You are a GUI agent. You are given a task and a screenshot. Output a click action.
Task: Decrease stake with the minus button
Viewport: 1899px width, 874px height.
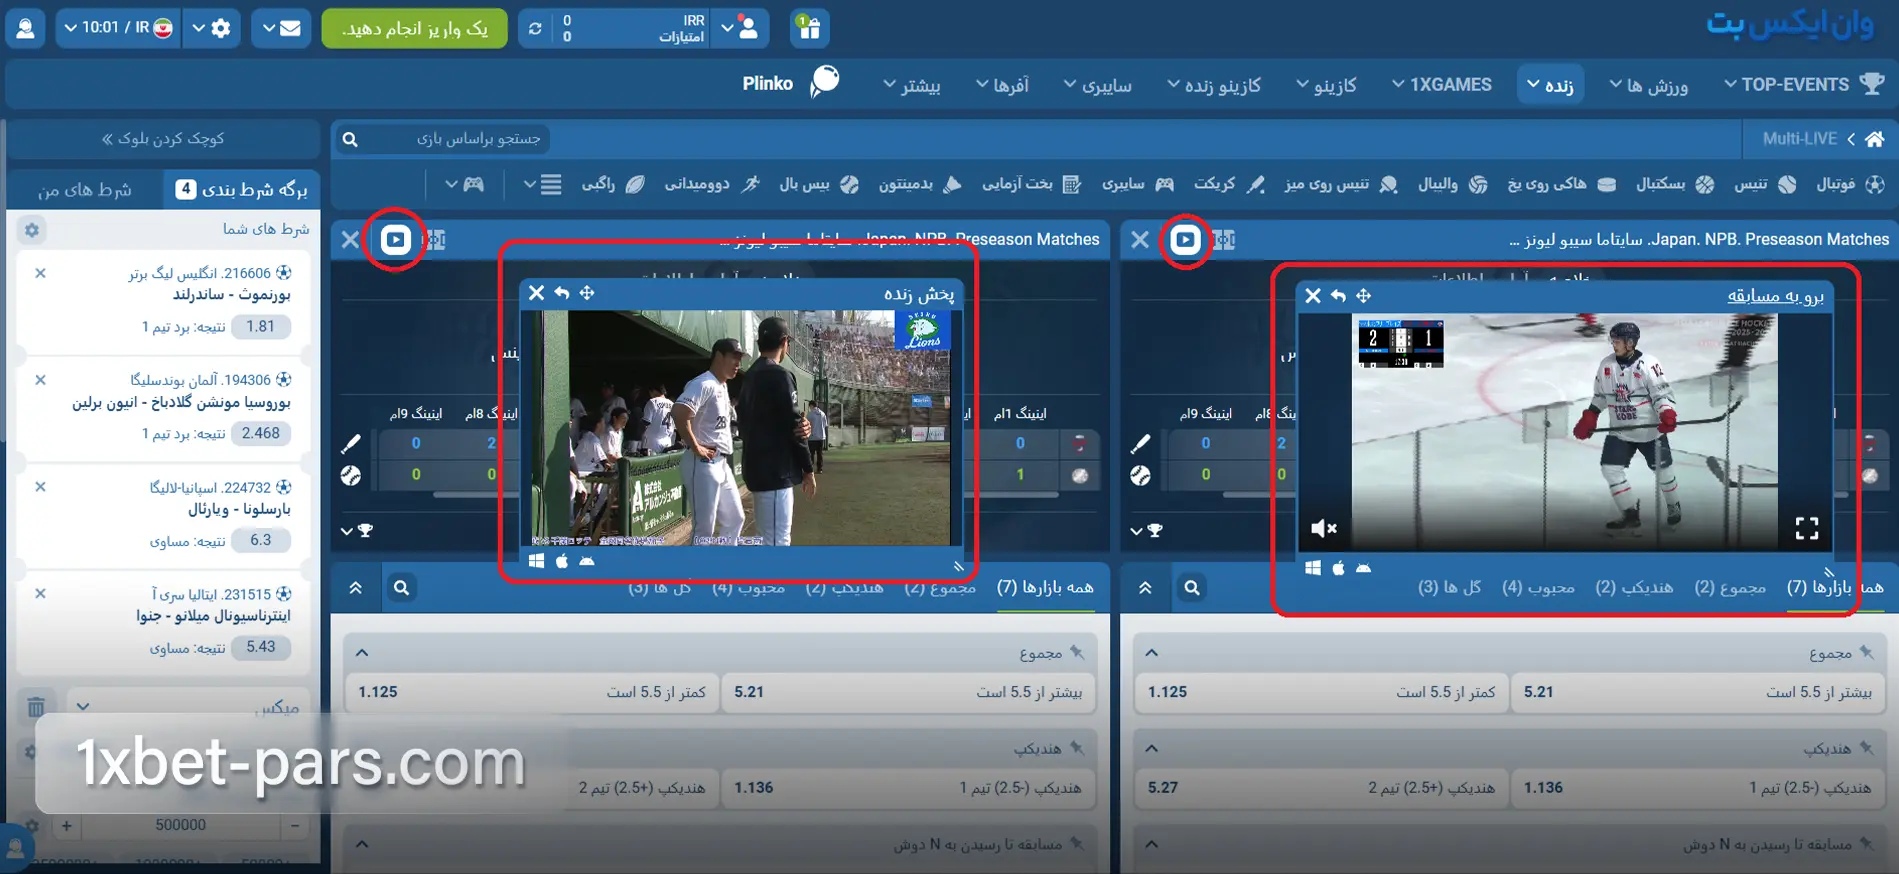click(x=295, y=826)
